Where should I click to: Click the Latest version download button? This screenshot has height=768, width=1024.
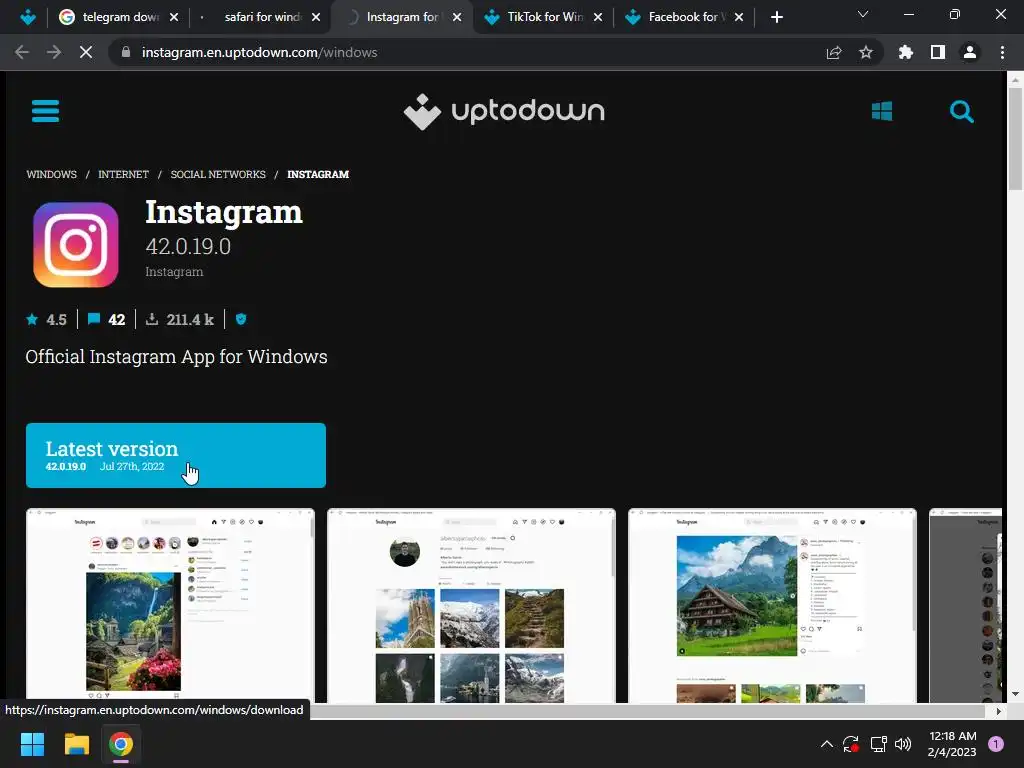click(x=176, y=455)
